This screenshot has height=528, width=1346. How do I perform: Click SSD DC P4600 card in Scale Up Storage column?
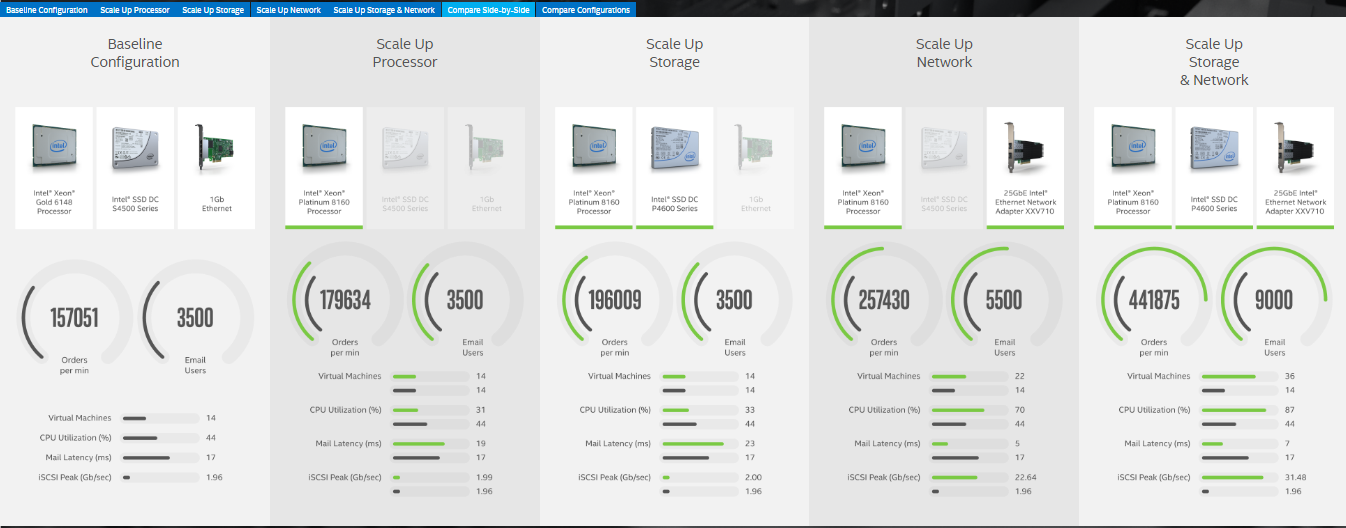coord(675,168)
